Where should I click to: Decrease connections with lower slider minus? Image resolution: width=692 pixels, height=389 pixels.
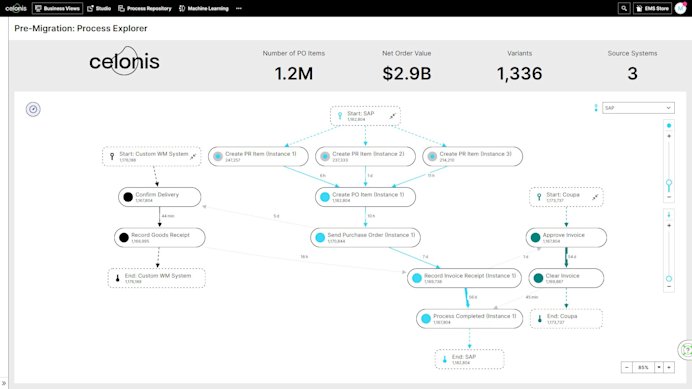click(x=669, y=287)
